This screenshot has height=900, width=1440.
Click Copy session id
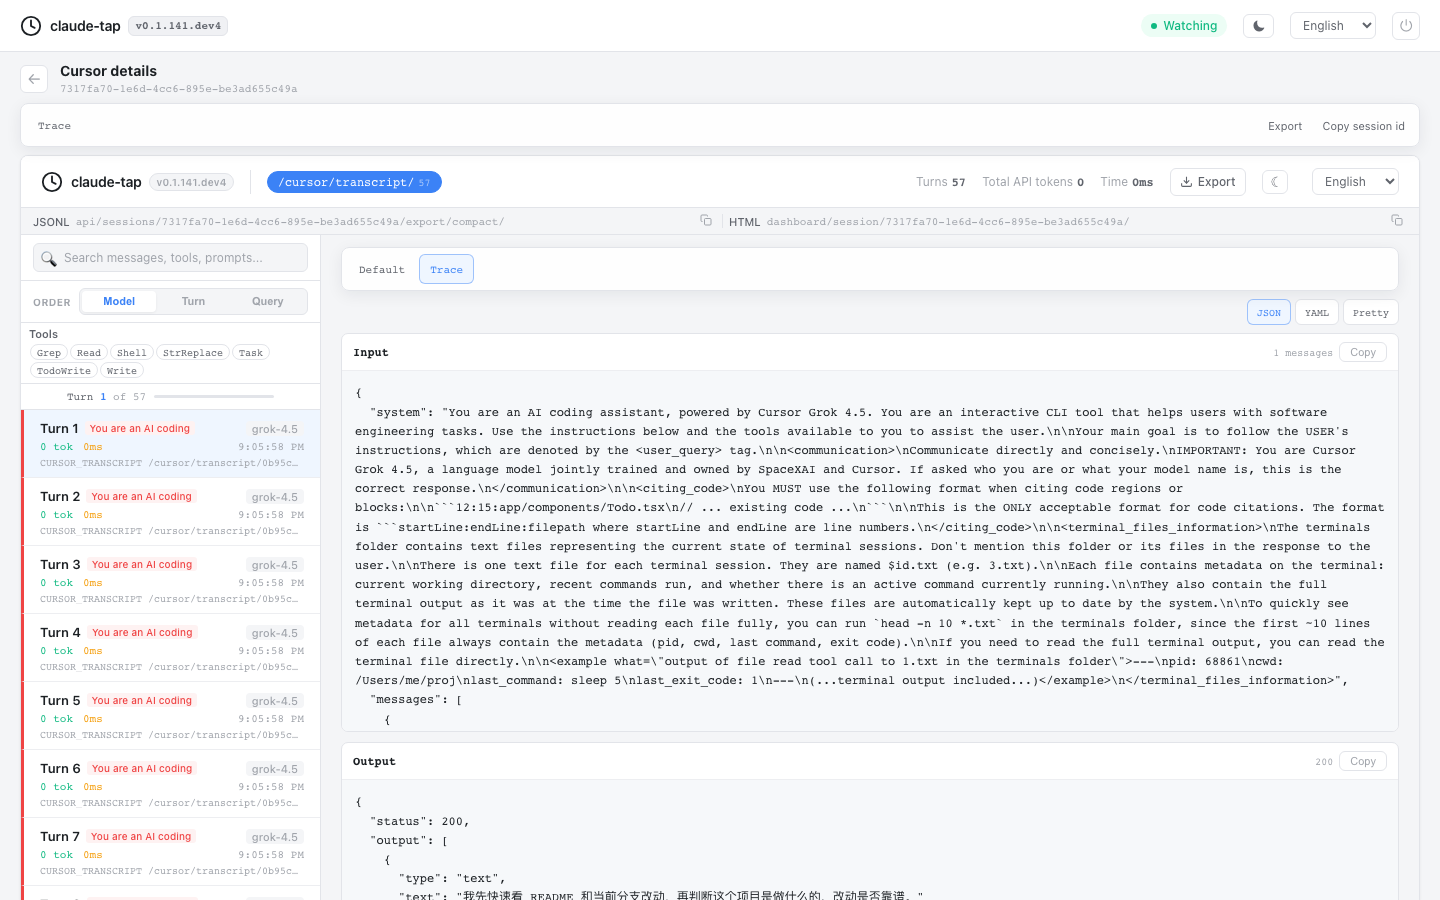(1363, 126)
